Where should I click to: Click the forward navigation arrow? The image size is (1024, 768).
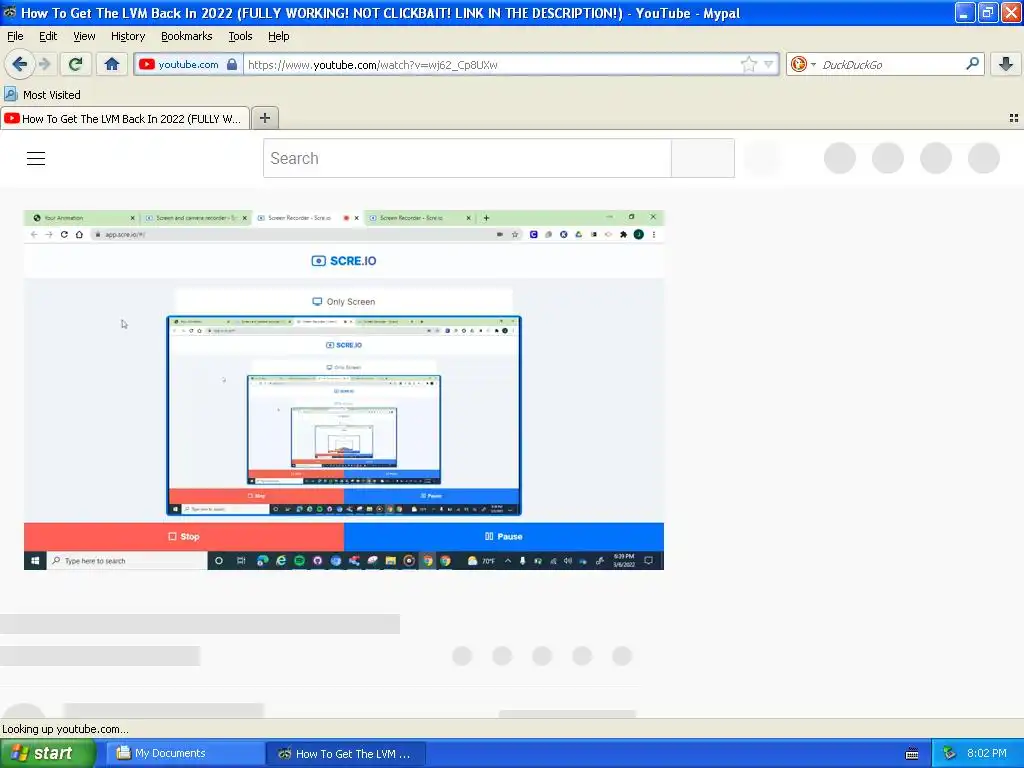pos(44,64)
